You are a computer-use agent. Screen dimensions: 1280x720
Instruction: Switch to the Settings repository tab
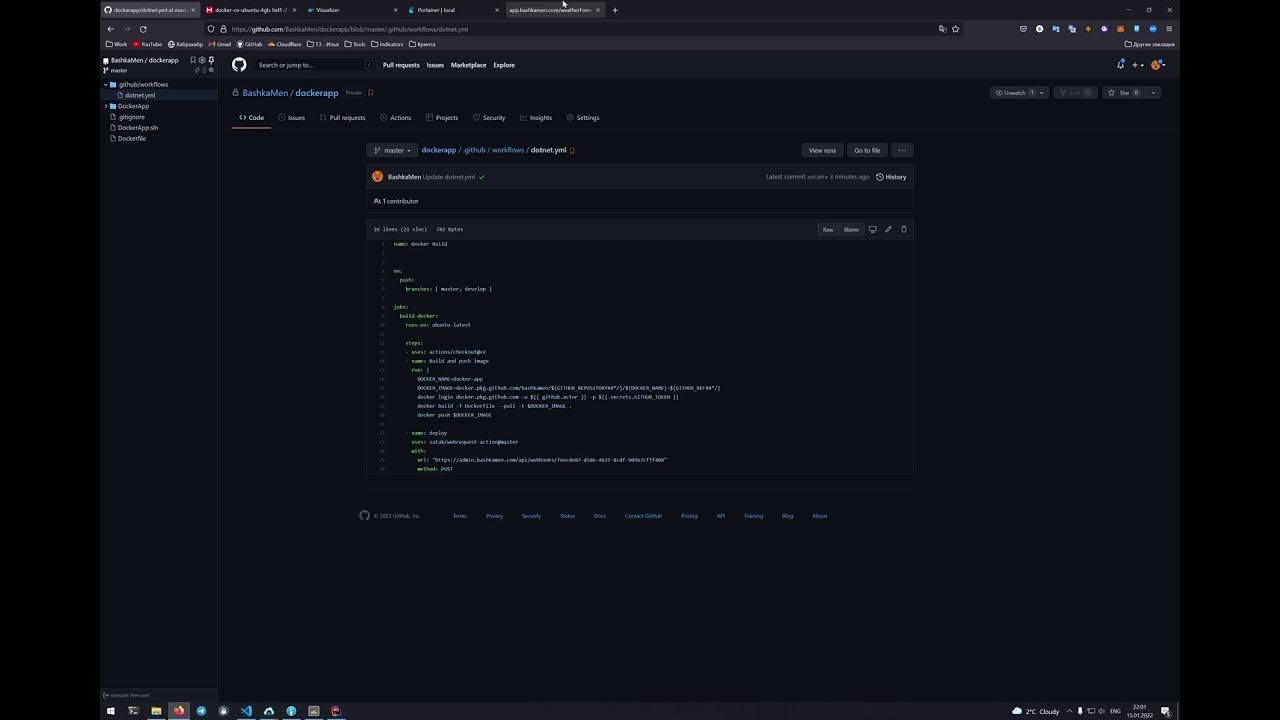coord(582,118)
